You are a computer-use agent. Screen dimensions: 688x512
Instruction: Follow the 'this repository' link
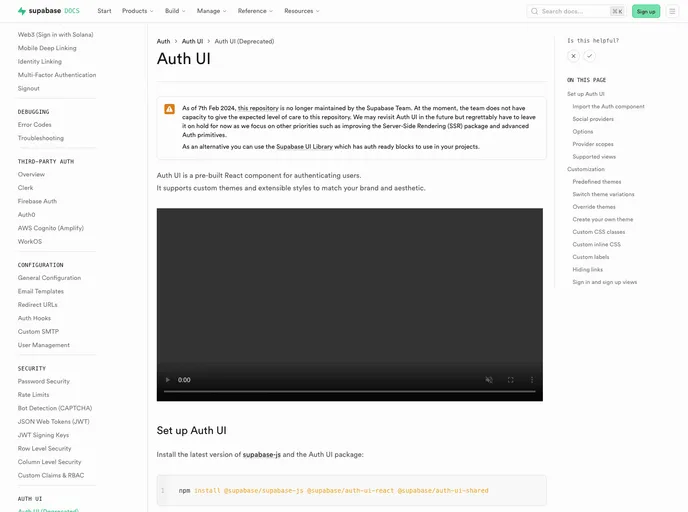[x=258, y=108]
